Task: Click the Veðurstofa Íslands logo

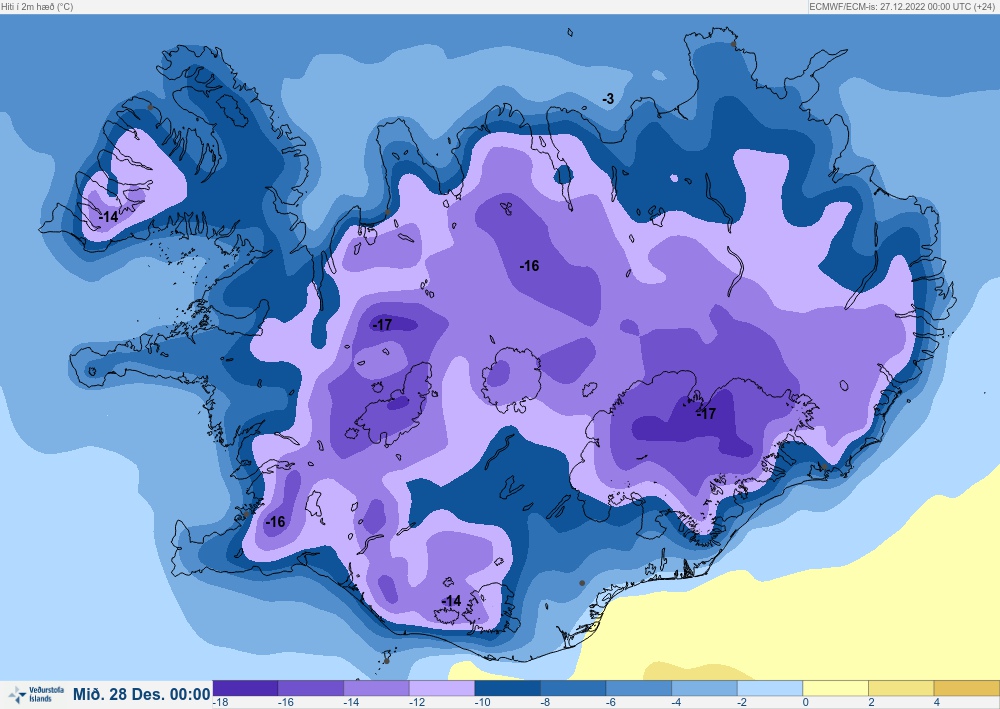Action: [36, 694]
